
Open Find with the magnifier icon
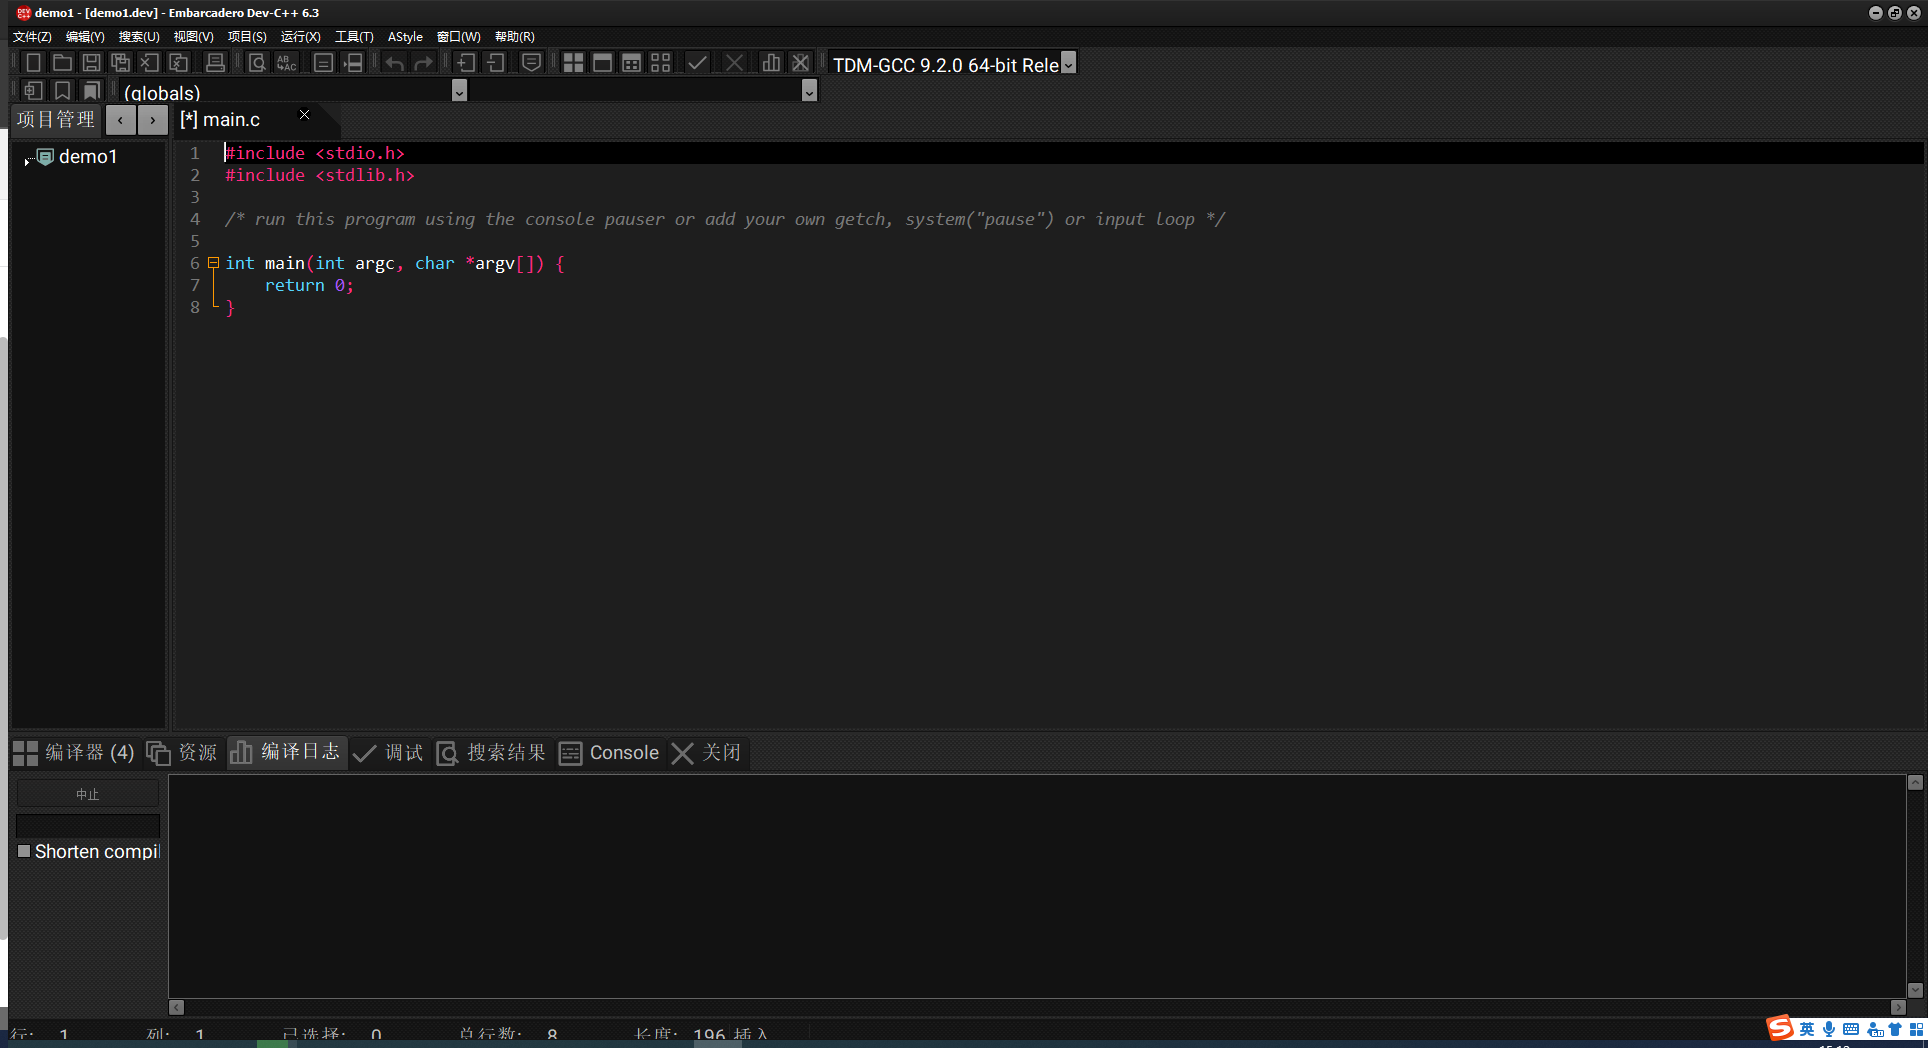pyautogui.click(x=257, y=63)
